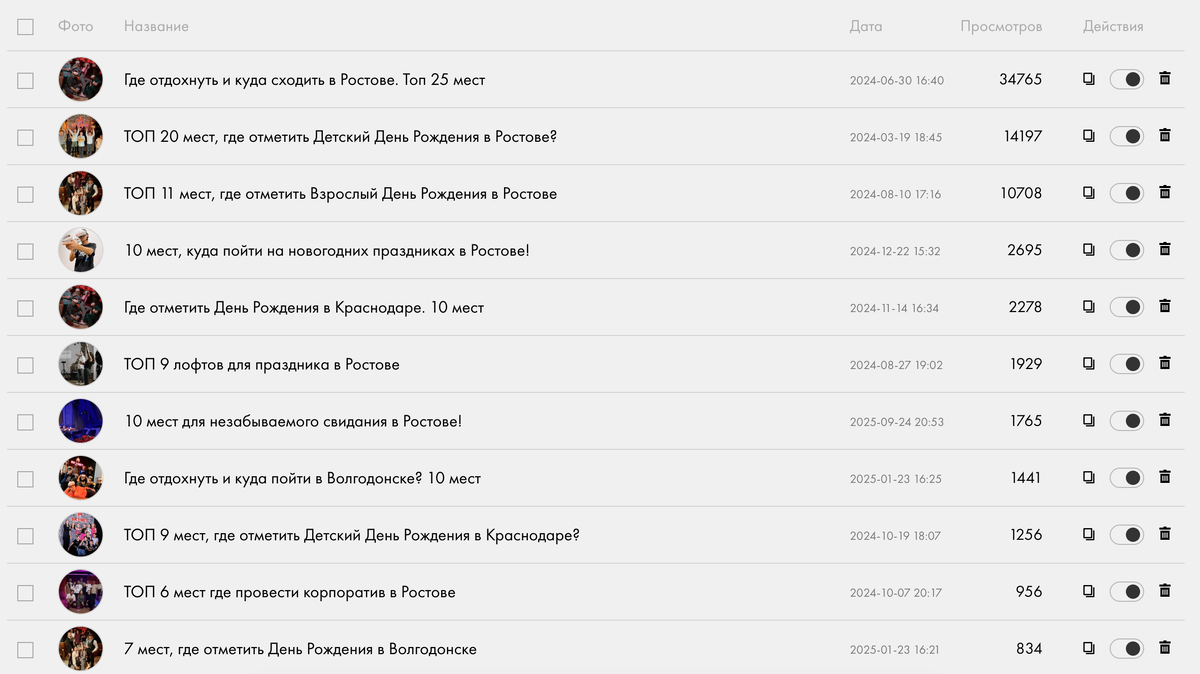Delete the article "Где отдохнуть и куда сходить в Ростове"
The width and height of the screenshot is (1200, 674).
click(1166, 80)
